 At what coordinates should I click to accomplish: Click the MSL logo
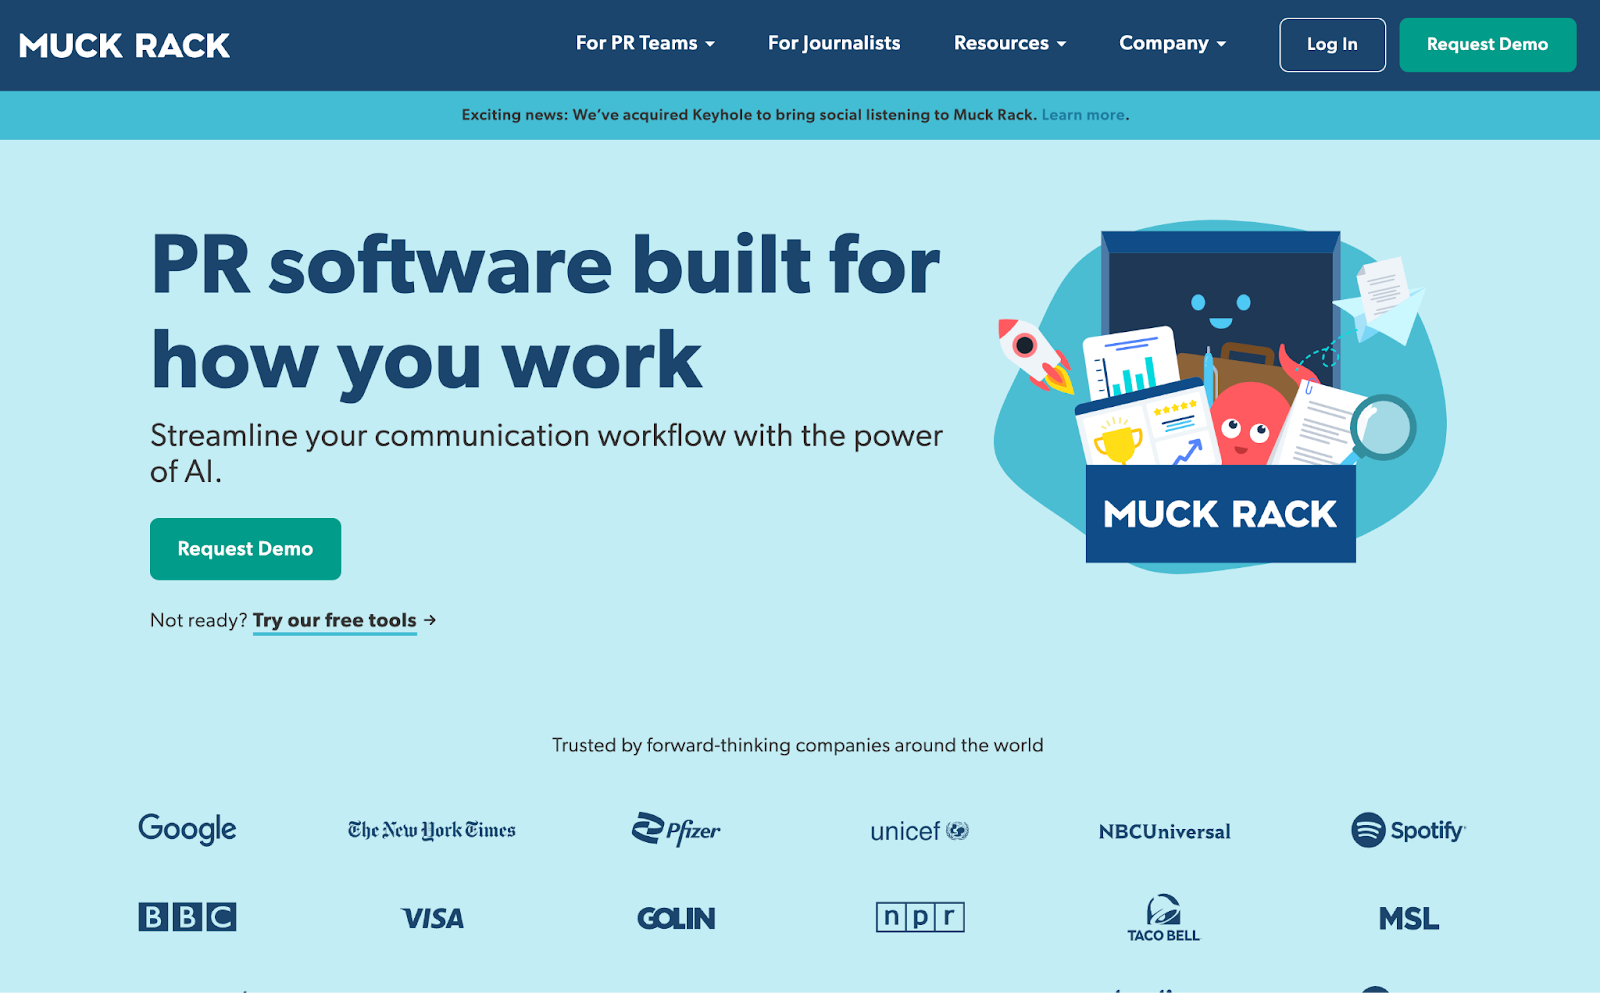[x=1408, y=918]
